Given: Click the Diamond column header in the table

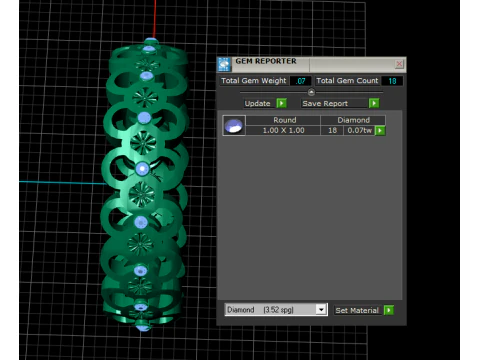Looking at the screenshot, I should pos(353,120).
